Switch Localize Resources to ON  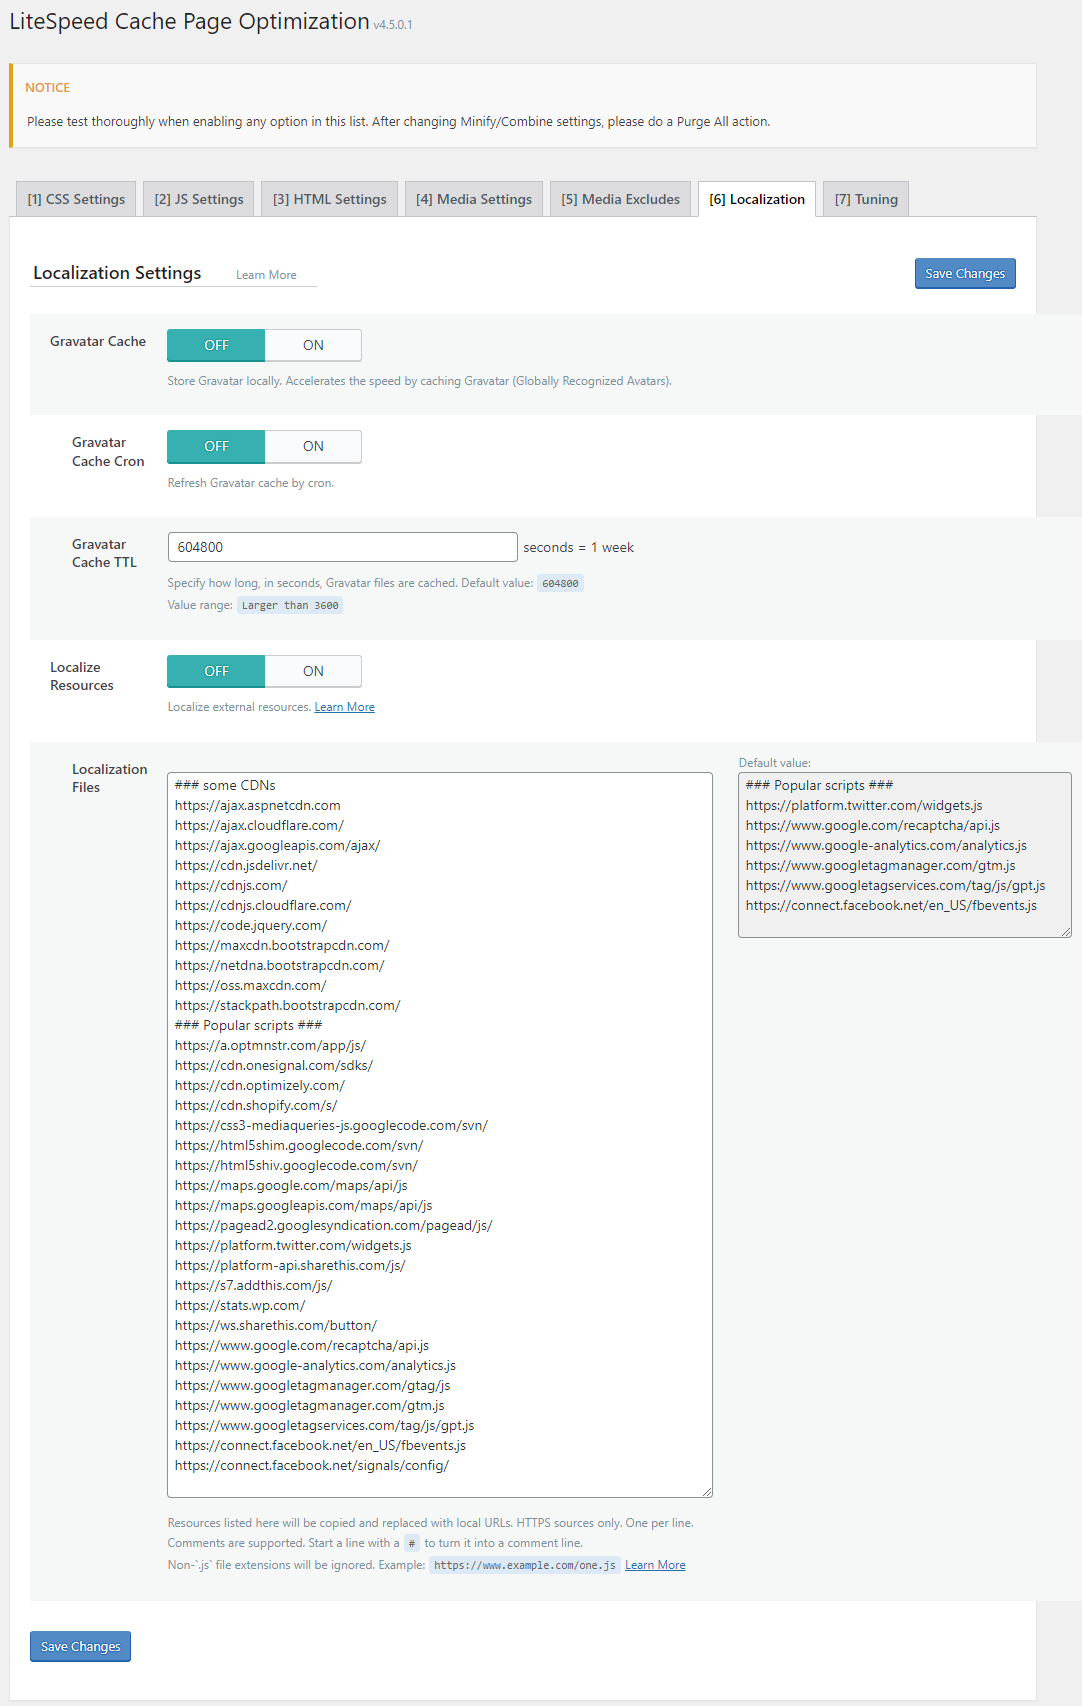[313, 671]
